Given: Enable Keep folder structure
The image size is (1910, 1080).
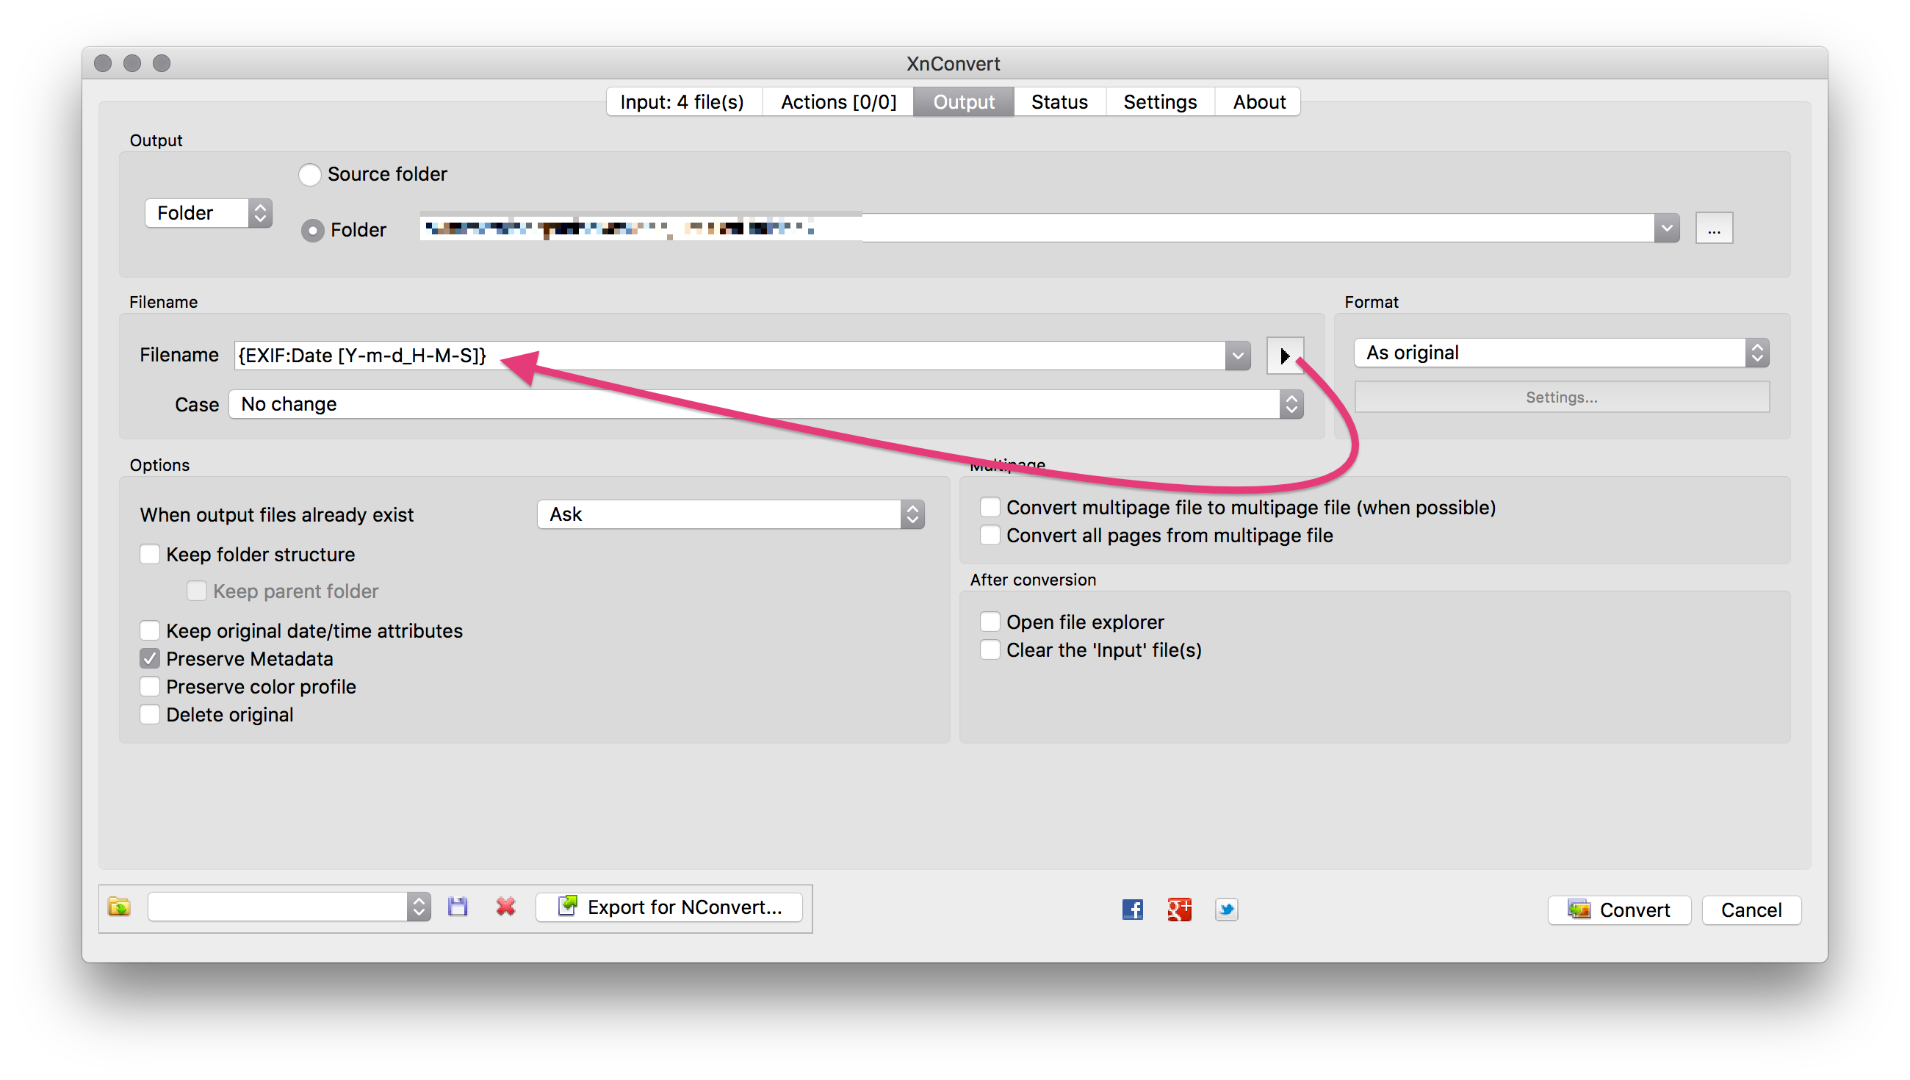Looking at the screenshot, I should pyautogui.click(x=150, y=554).
